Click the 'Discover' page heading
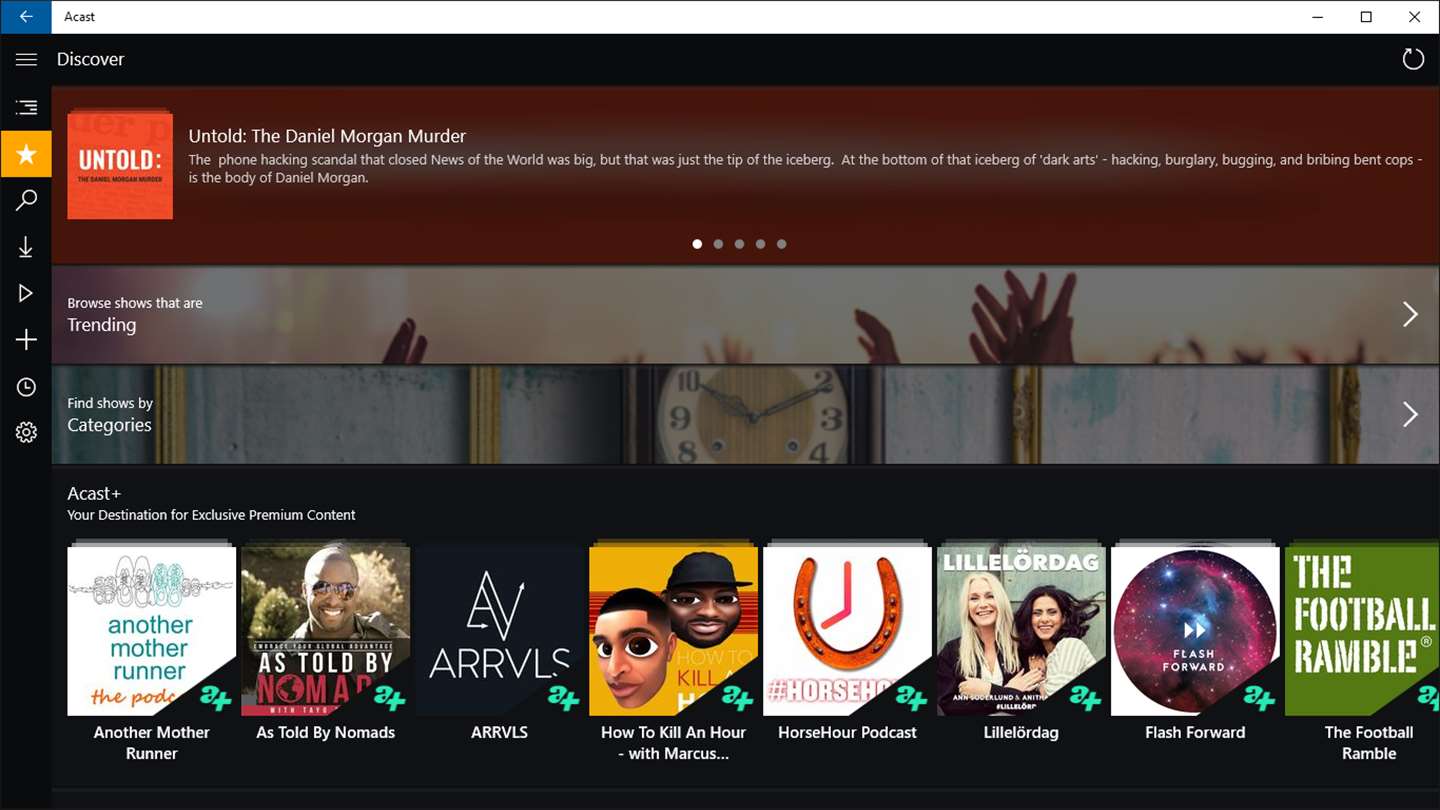1440x810 pixels. point(90,59)
